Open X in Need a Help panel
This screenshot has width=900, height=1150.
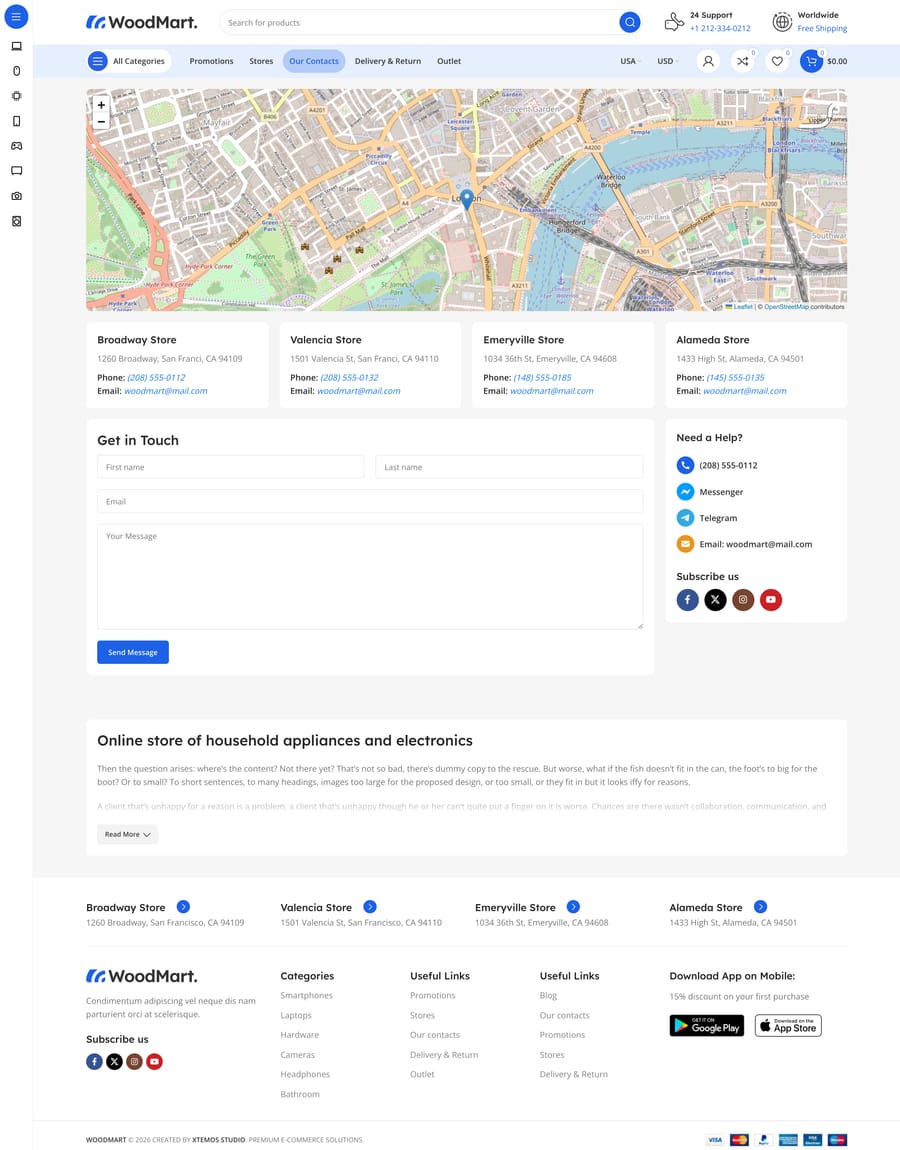(715, 600)
